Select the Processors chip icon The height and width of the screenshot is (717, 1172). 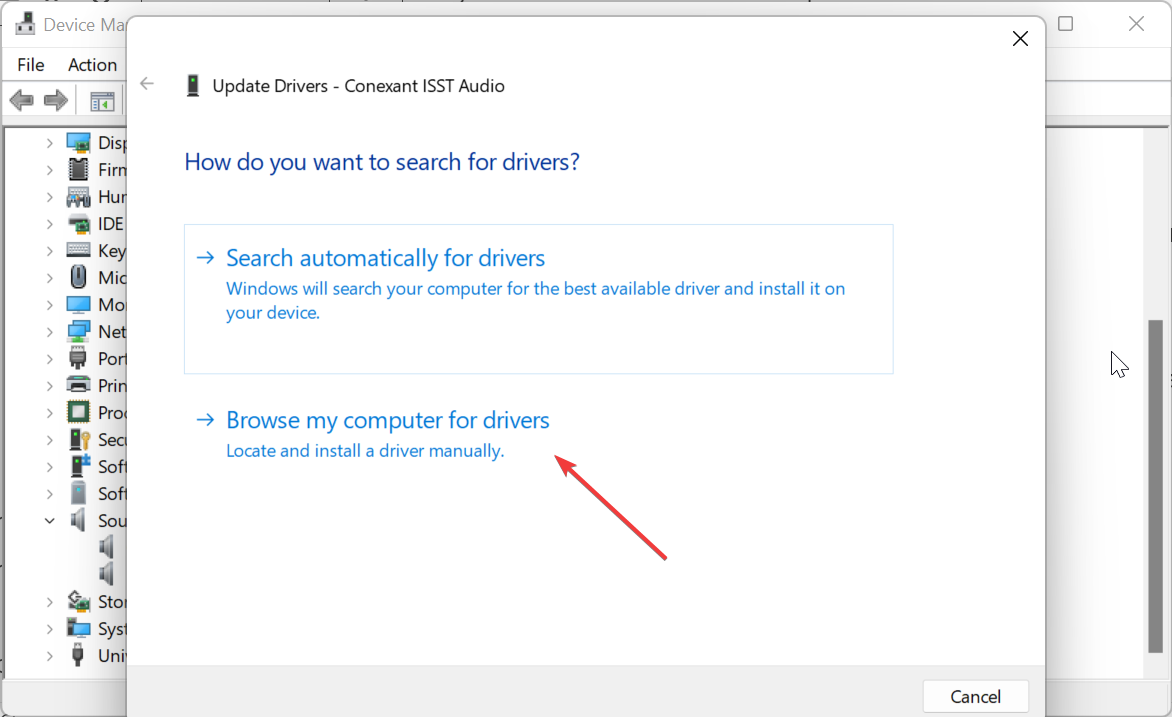pos(78,412)
